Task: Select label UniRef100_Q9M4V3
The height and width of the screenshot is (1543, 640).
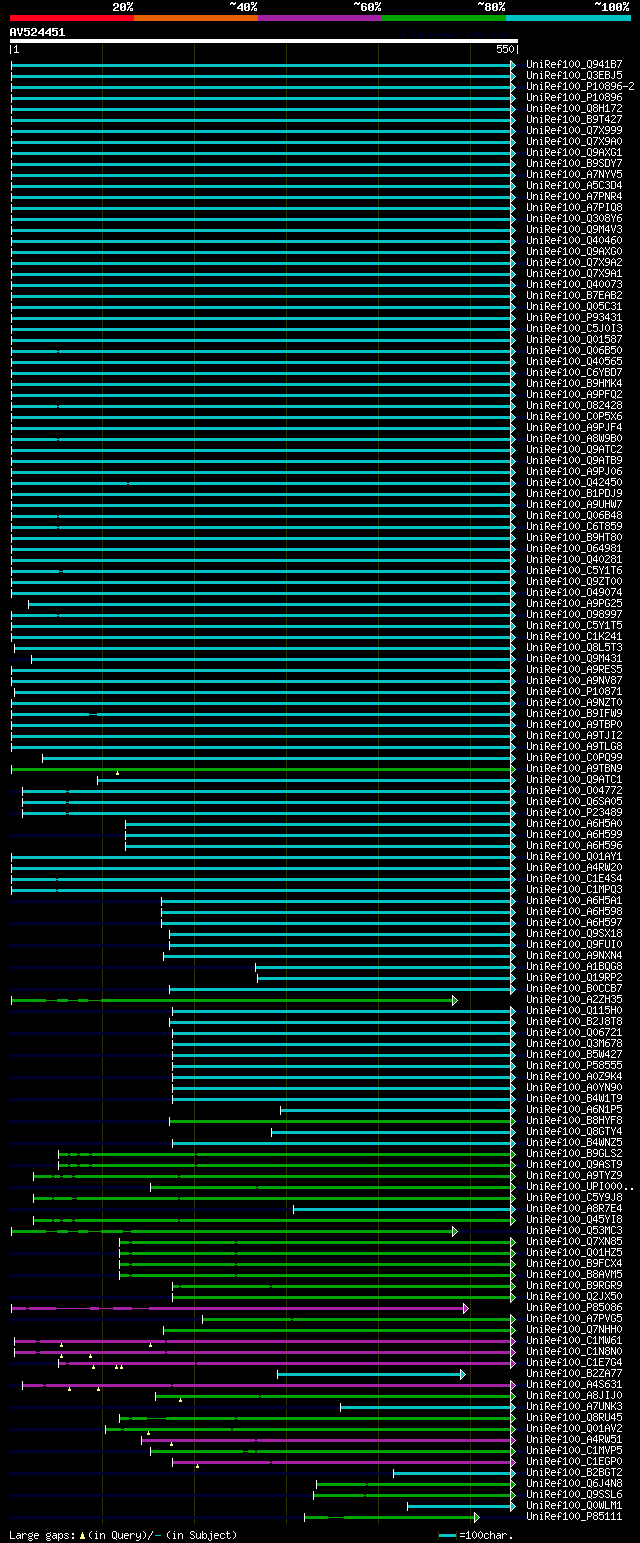Action: [574, 229]
